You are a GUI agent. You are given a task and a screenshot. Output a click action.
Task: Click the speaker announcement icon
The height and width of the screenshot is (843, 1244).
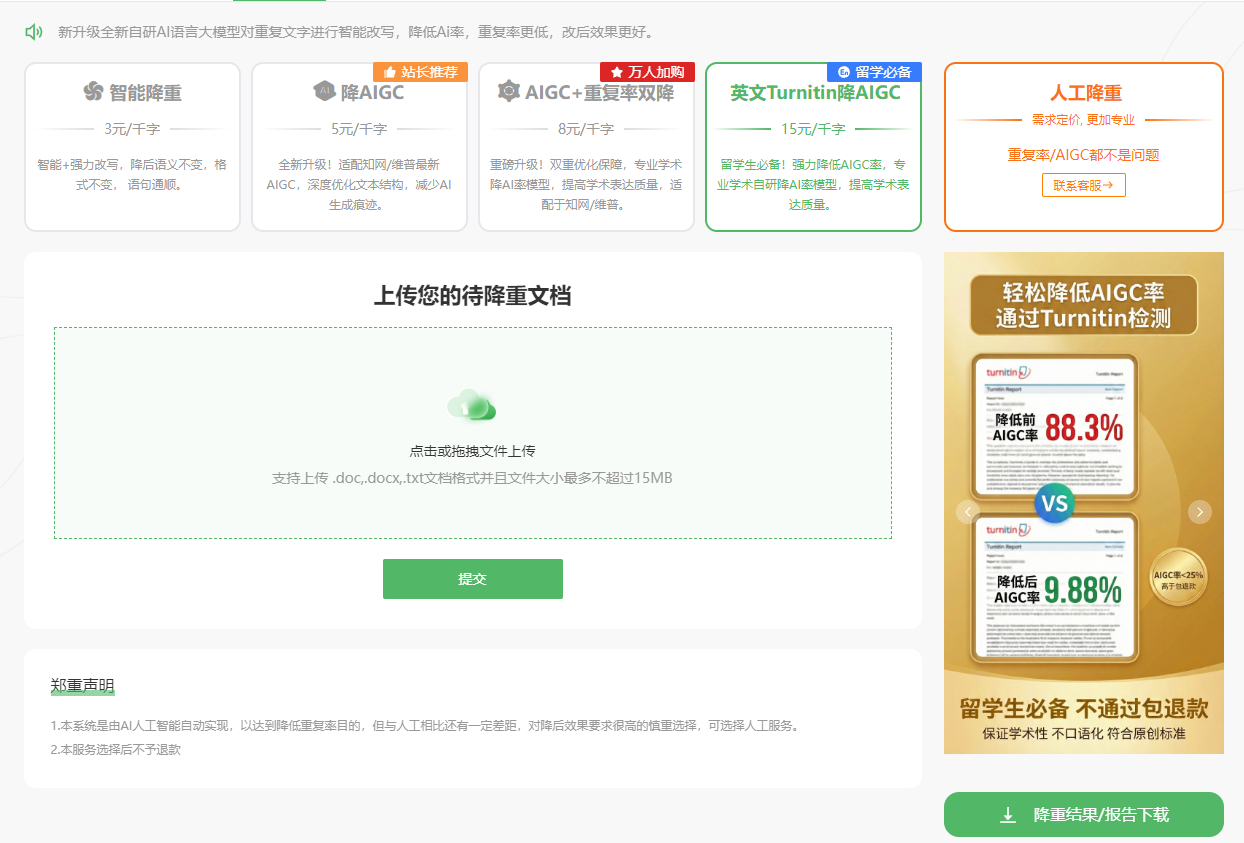(x=34, y=32)
